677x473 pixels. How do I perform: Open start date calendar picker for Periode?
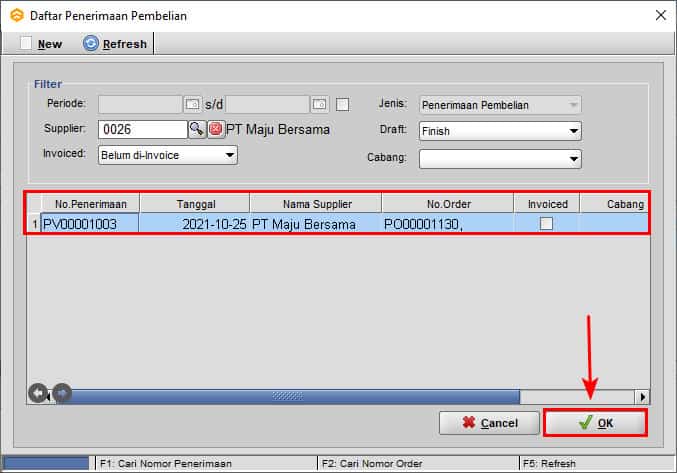(193, 104)
